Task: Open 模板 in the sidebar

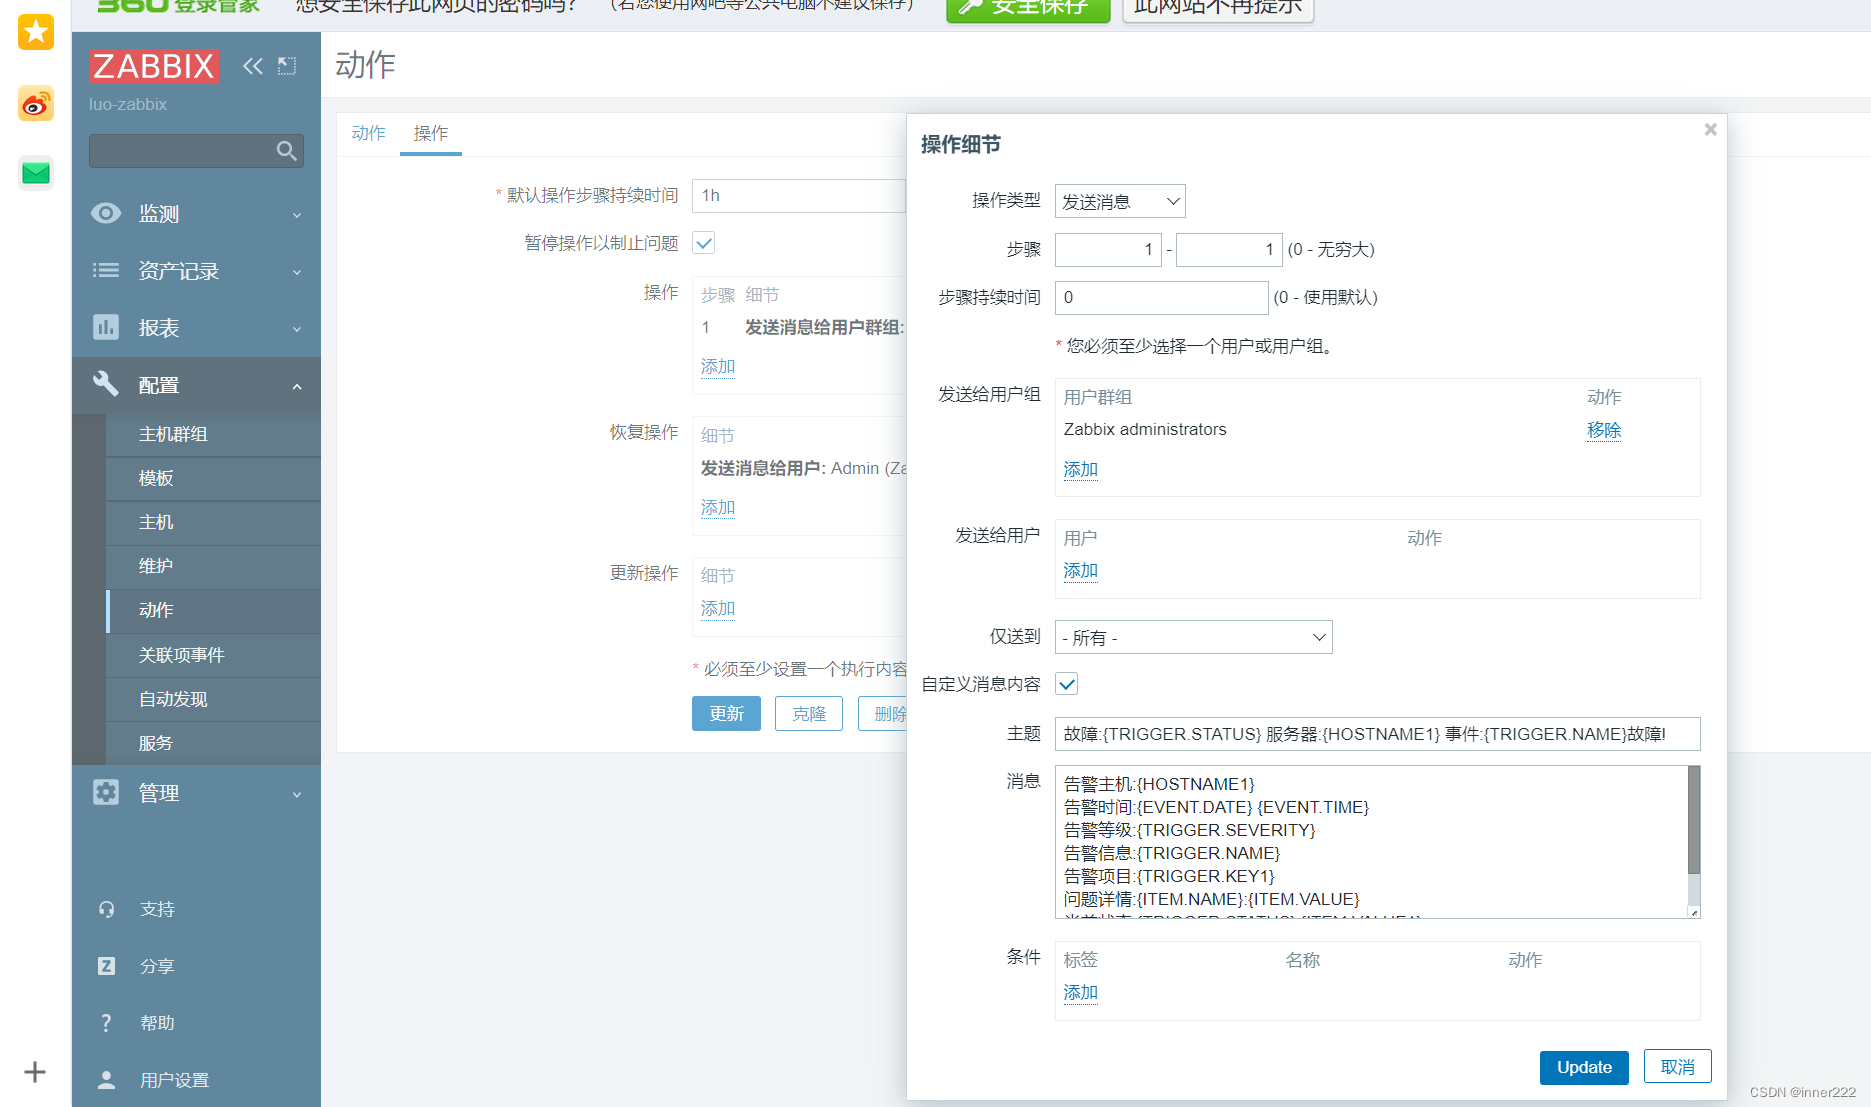Action: click(156, 478)
